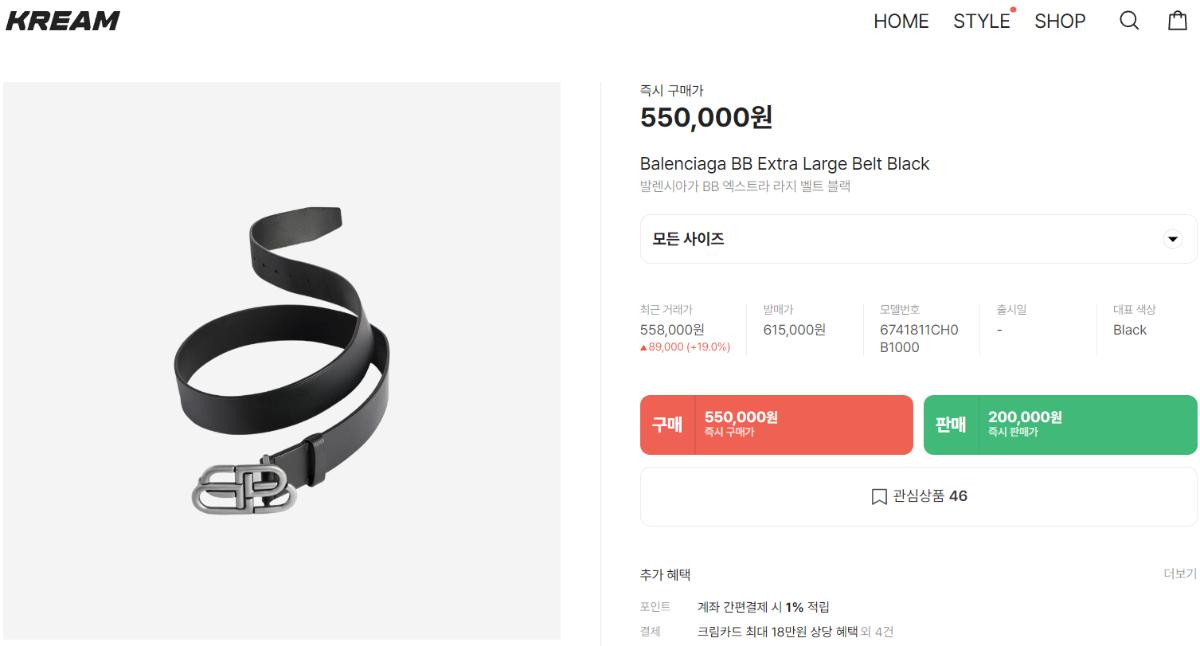Open the shopping bag icon
This screenshot has height=646, width=1200.
[1178, 20]
